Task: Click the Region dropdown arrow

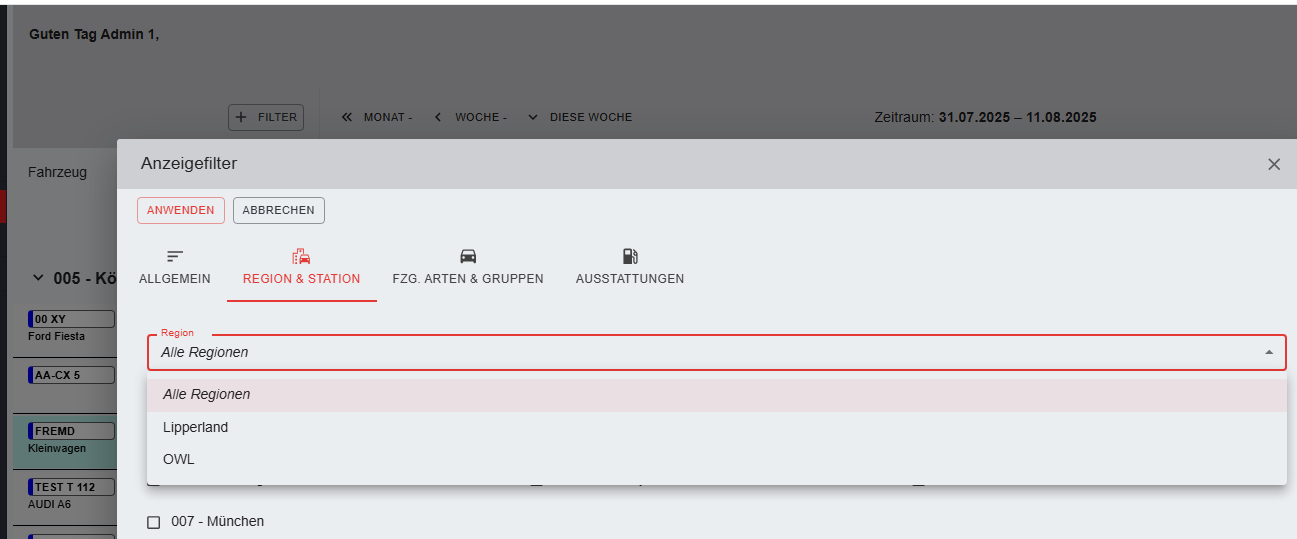Action: click(x=1268, y=352)
